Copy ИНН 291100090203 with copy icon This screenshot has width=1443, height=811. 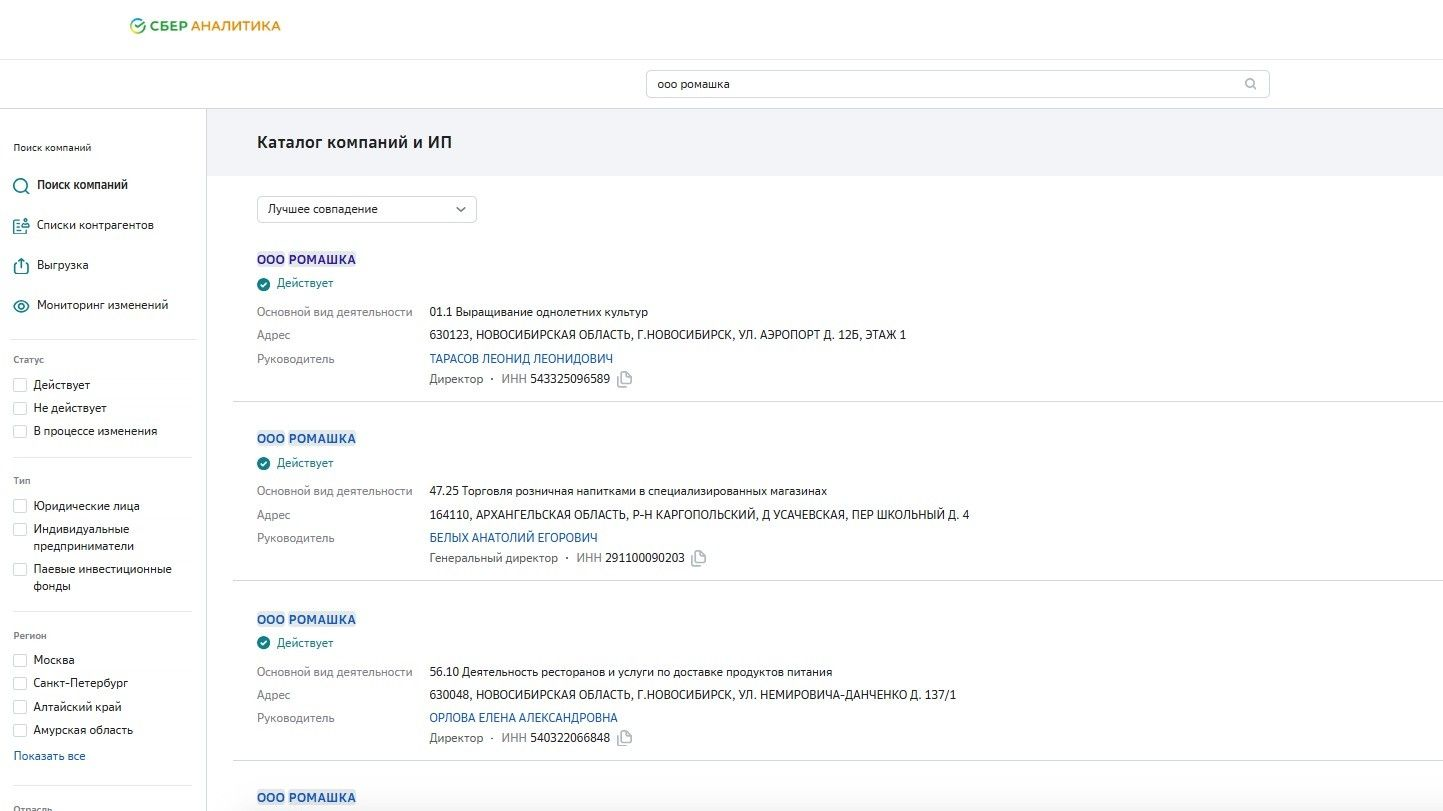[697, 558]
